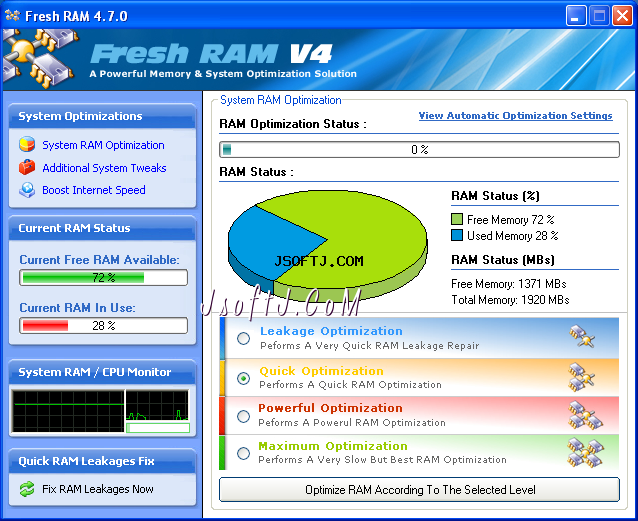638x521 pixels.
Task: Click the blue Used Memory legend swatch
Action: pyautogui.click(x=457, y=235)
